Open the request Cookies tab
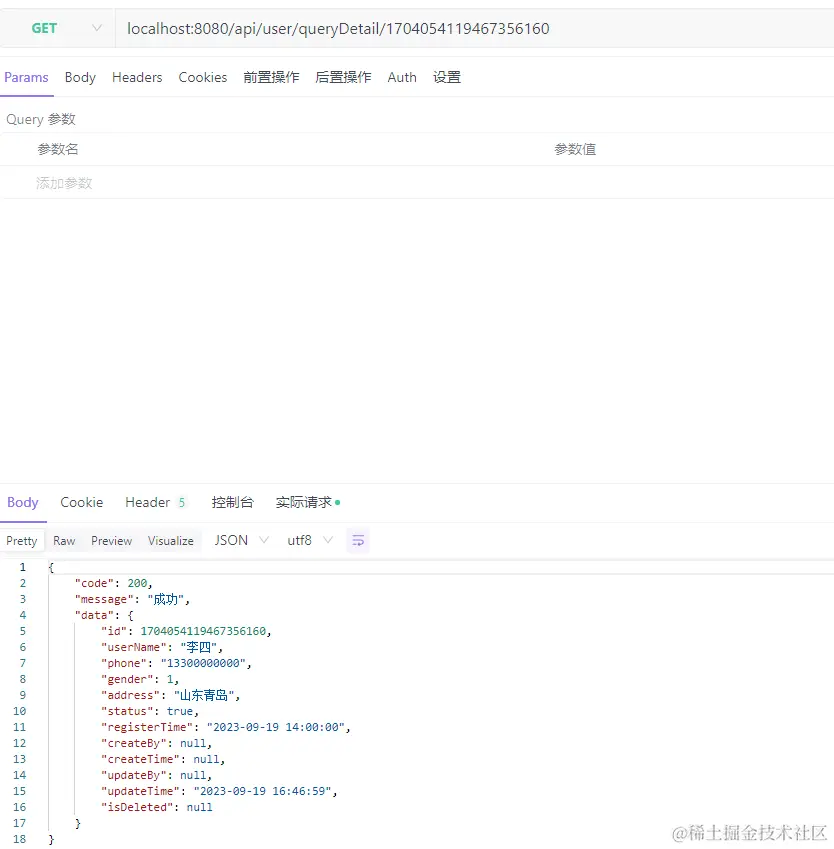 click(x=203, y=77)
